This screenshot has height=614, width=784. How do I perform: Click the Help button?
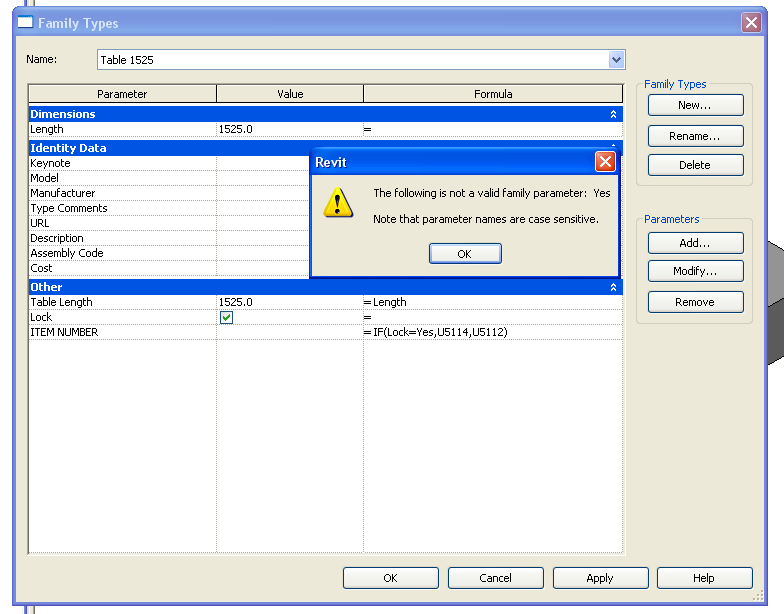click(x=704, y=578)
